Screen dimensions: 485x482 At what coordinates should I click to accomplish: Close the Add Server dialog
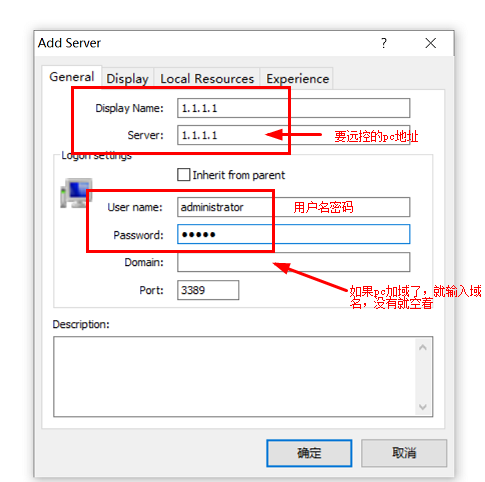431,43
